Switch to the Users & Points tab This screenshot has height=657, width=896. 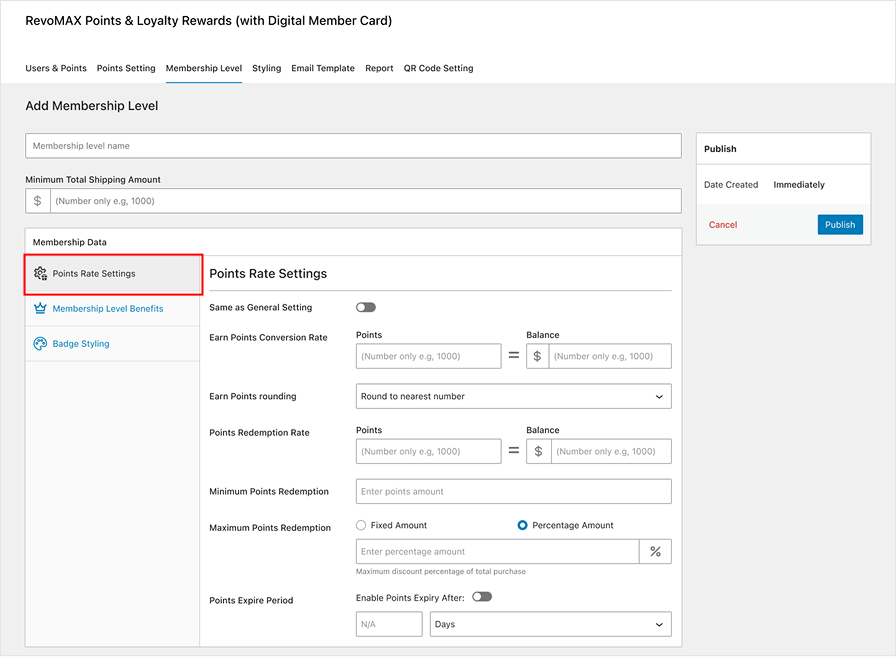pos(56,68)
